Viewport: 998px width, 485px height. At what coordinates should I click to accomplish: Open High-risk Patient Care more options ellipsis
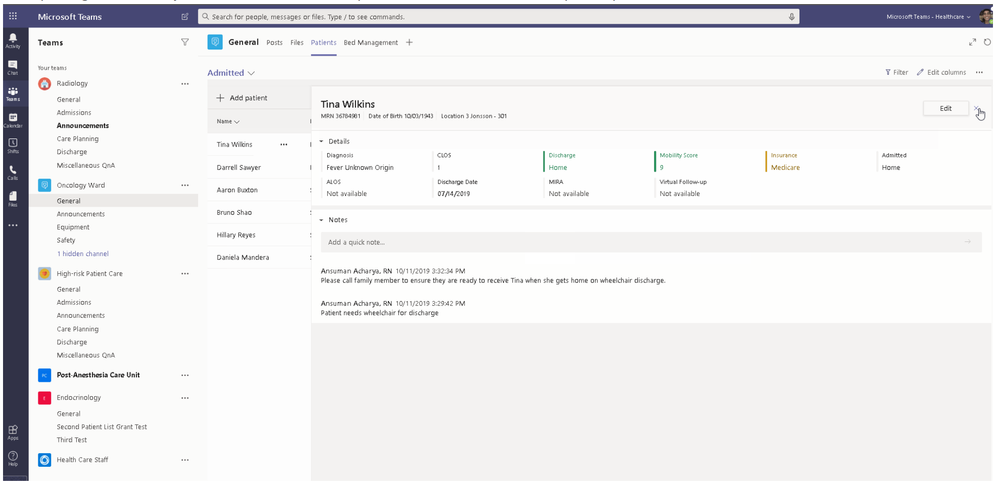[185, 273]
